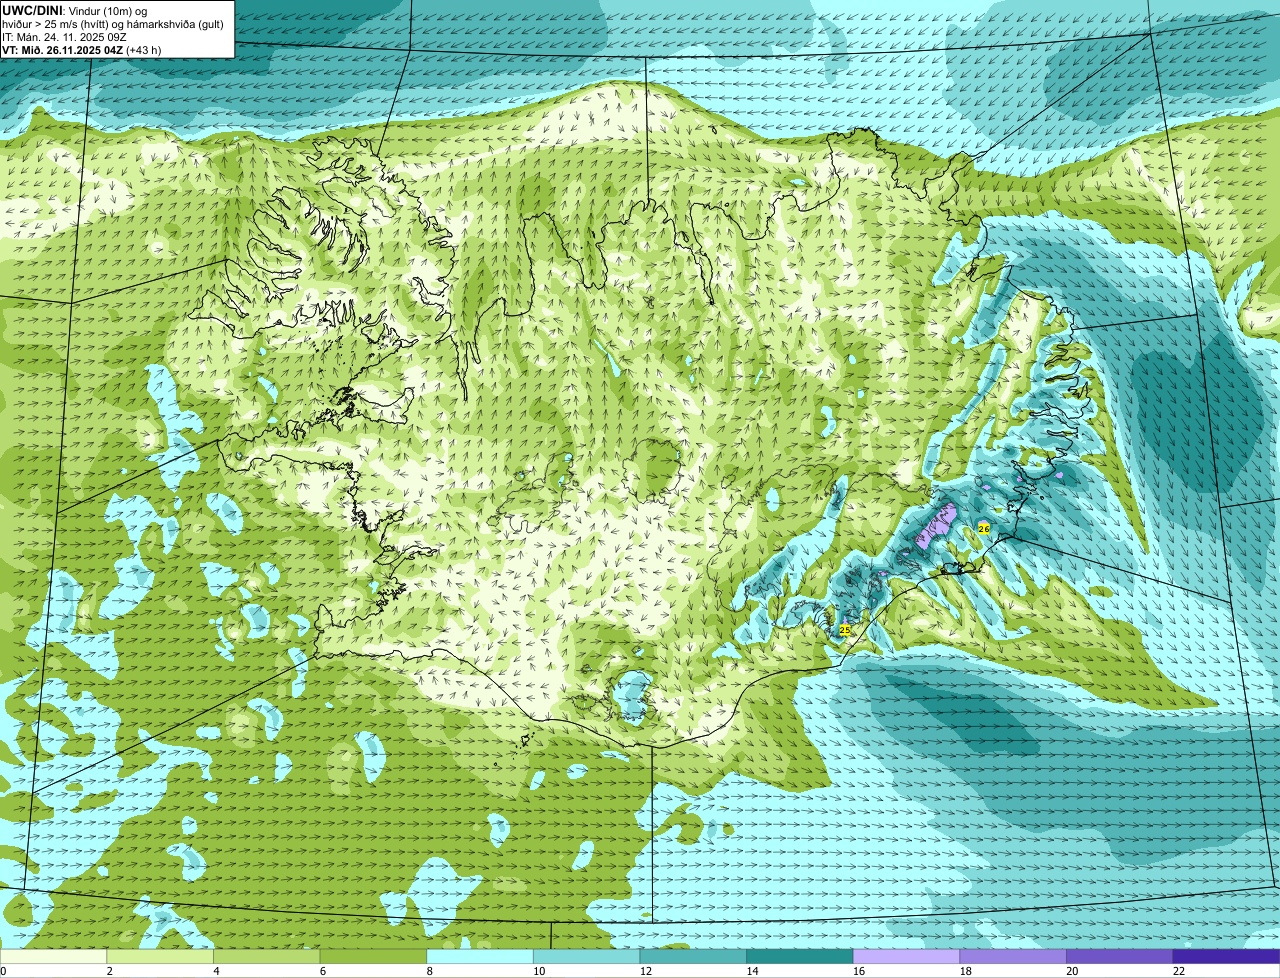Select the 18–20 m/s purple legend swatch
1280x978 pixels.
coord(1013,956)
